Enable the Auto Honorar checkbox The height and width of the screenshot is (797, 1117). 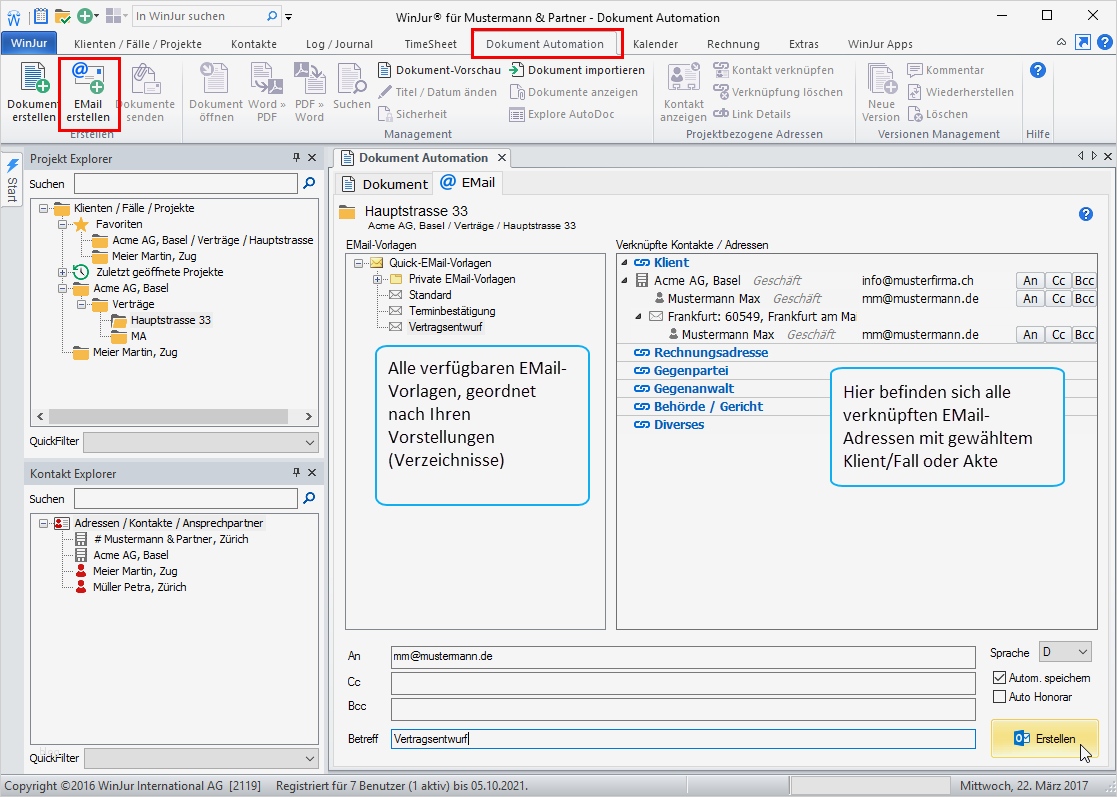[999, 696]
